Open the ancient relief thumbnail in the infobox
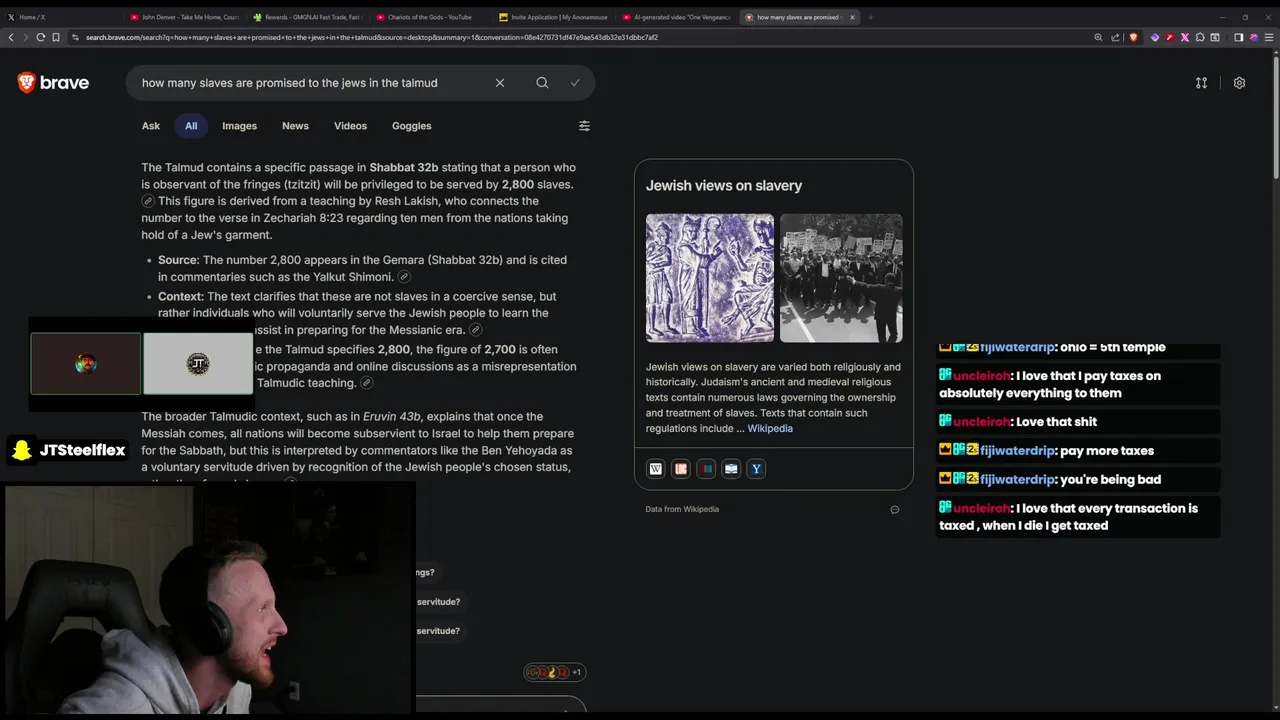1280x720 pixels. [x=710, y=278]
